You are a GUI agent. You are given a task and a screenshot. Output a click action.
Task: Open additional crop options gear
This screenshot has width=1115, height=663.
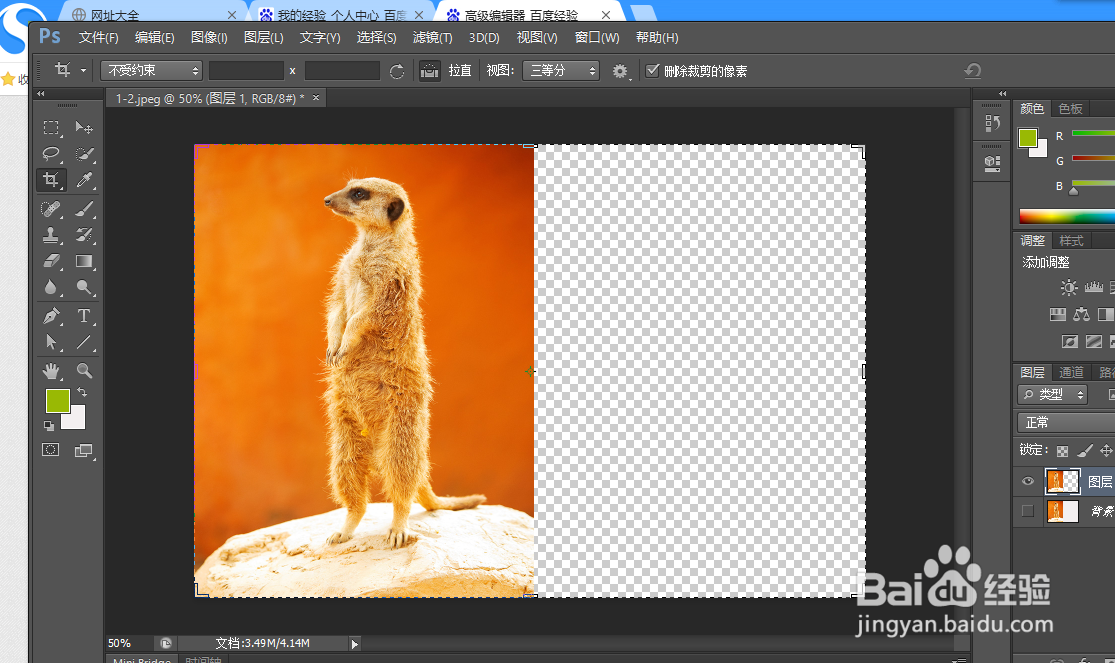[620, 71]
